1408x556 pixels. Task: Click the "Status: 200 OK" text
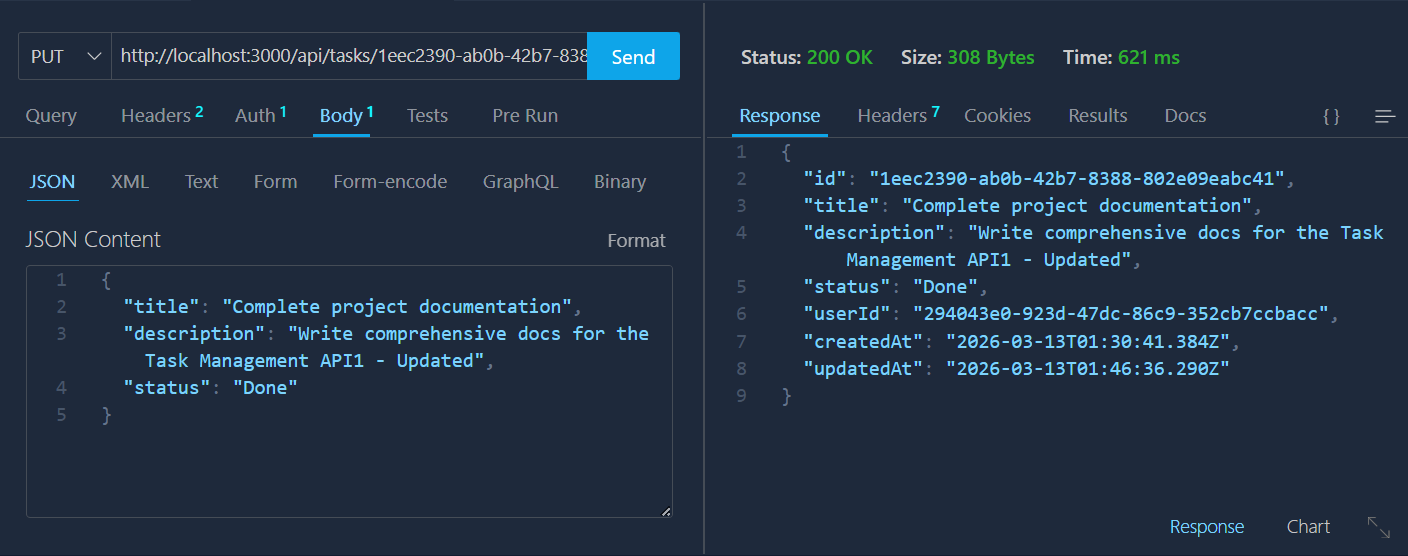807,58
